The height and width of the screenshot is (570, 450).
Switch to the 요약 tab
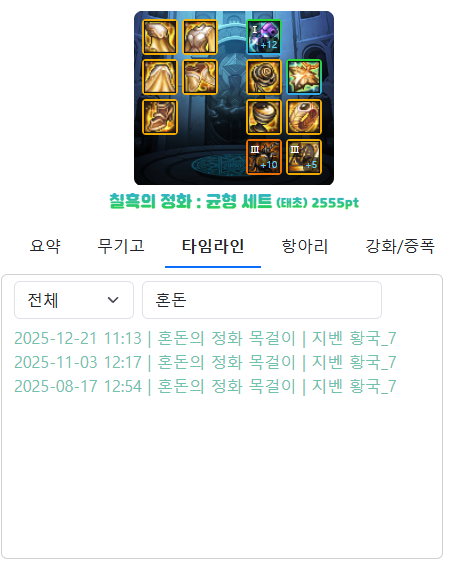tap(45, 246)
